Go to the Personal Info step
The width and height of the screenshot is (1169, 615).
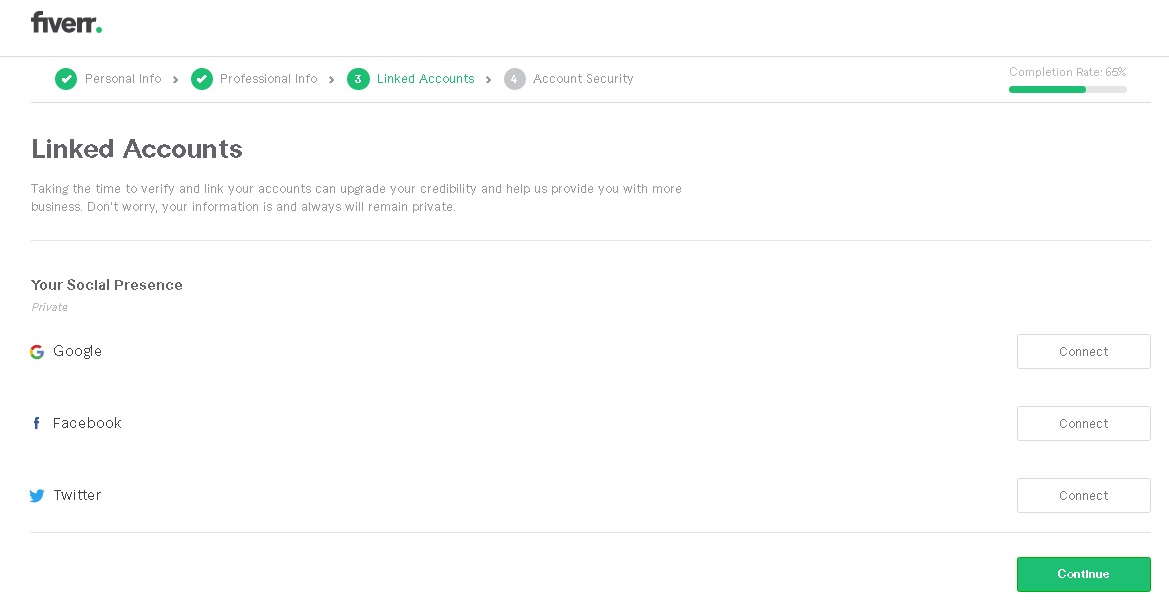click(x=123, y=78)
